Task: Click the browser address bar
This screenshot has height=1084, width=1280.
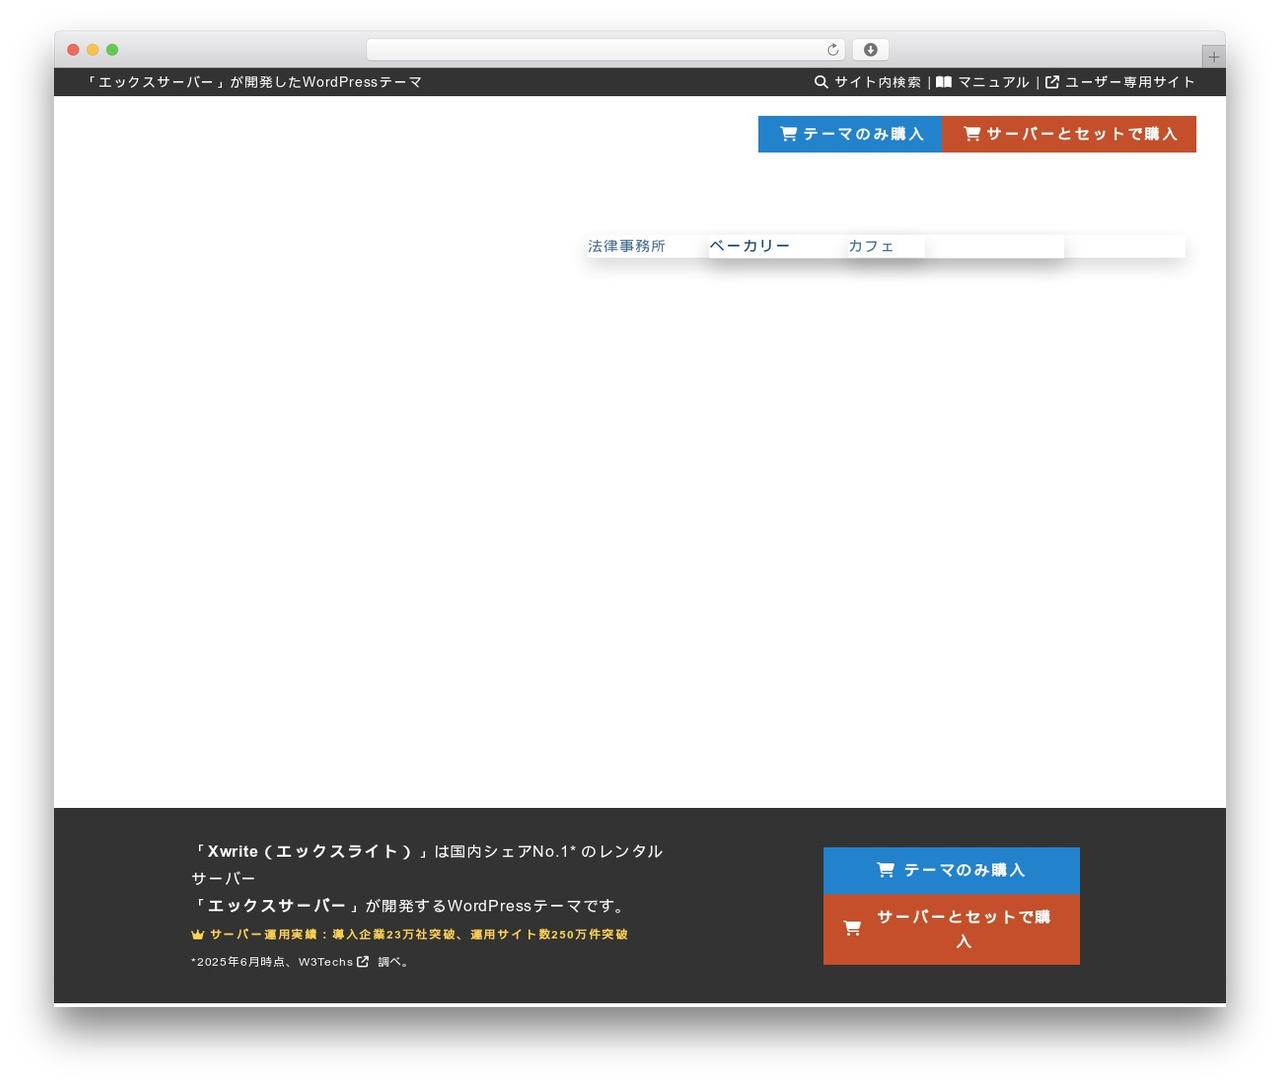Action: point(605,50)
